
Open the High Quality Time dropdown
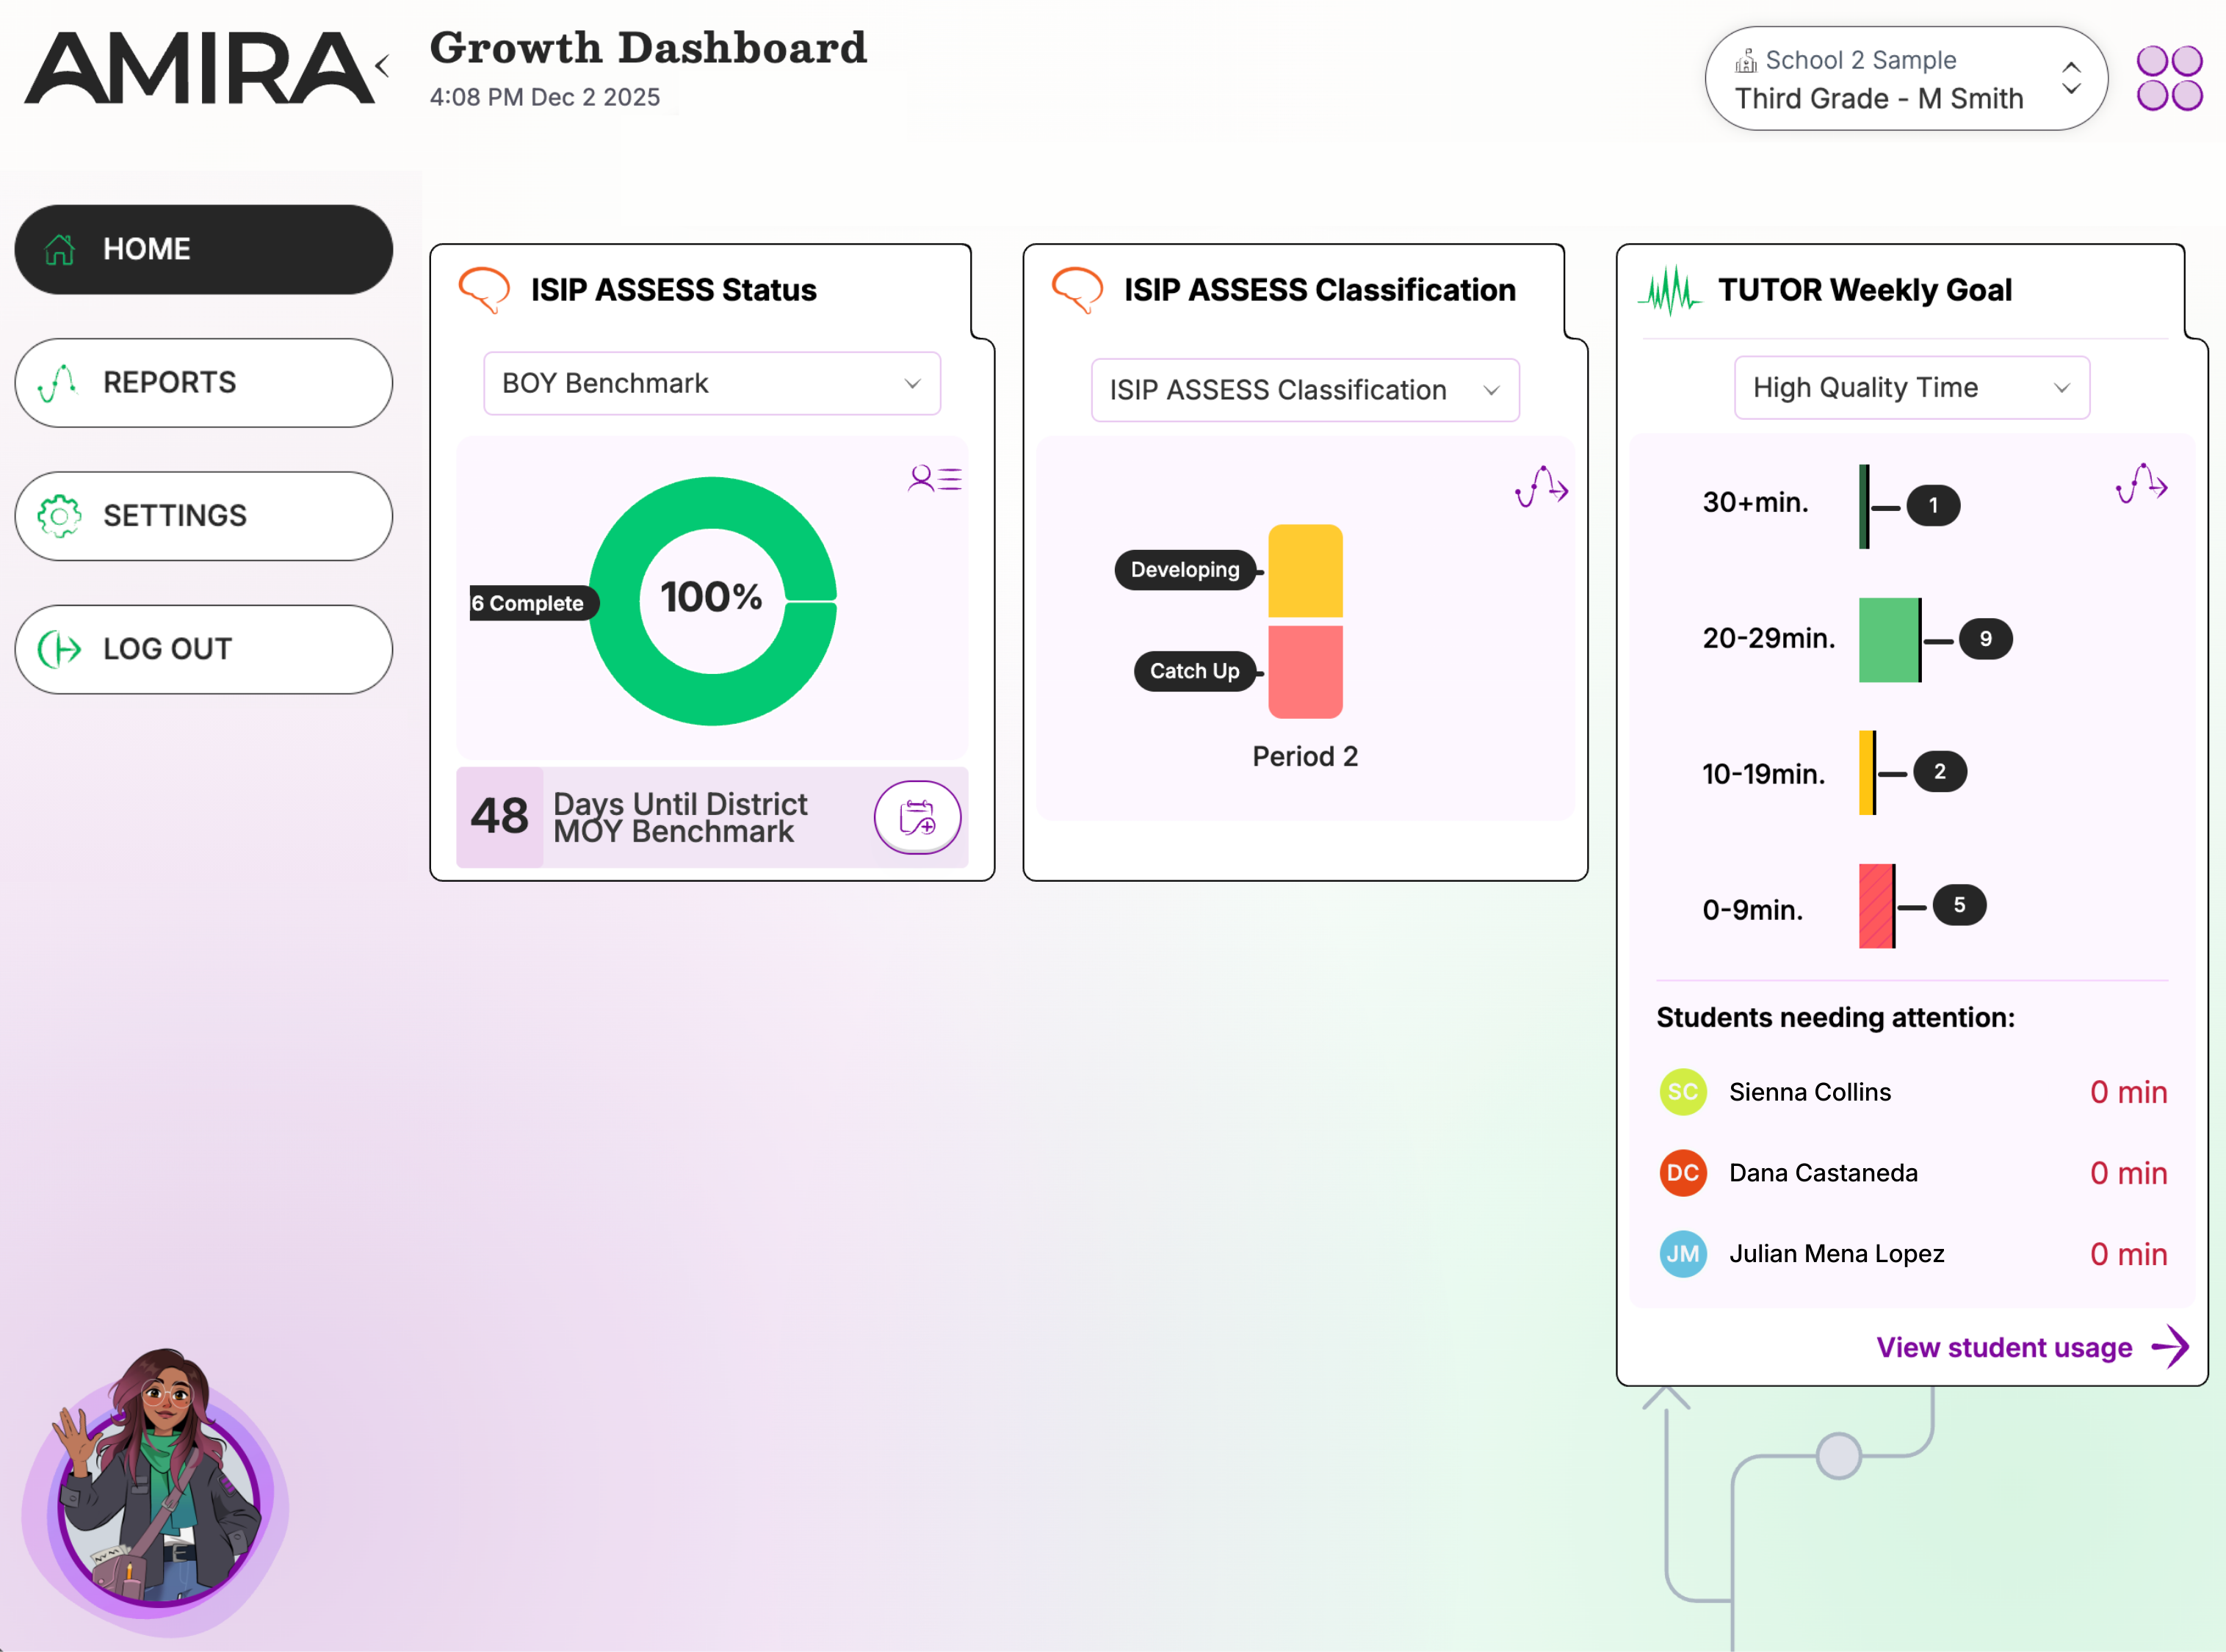[1910, 388]
